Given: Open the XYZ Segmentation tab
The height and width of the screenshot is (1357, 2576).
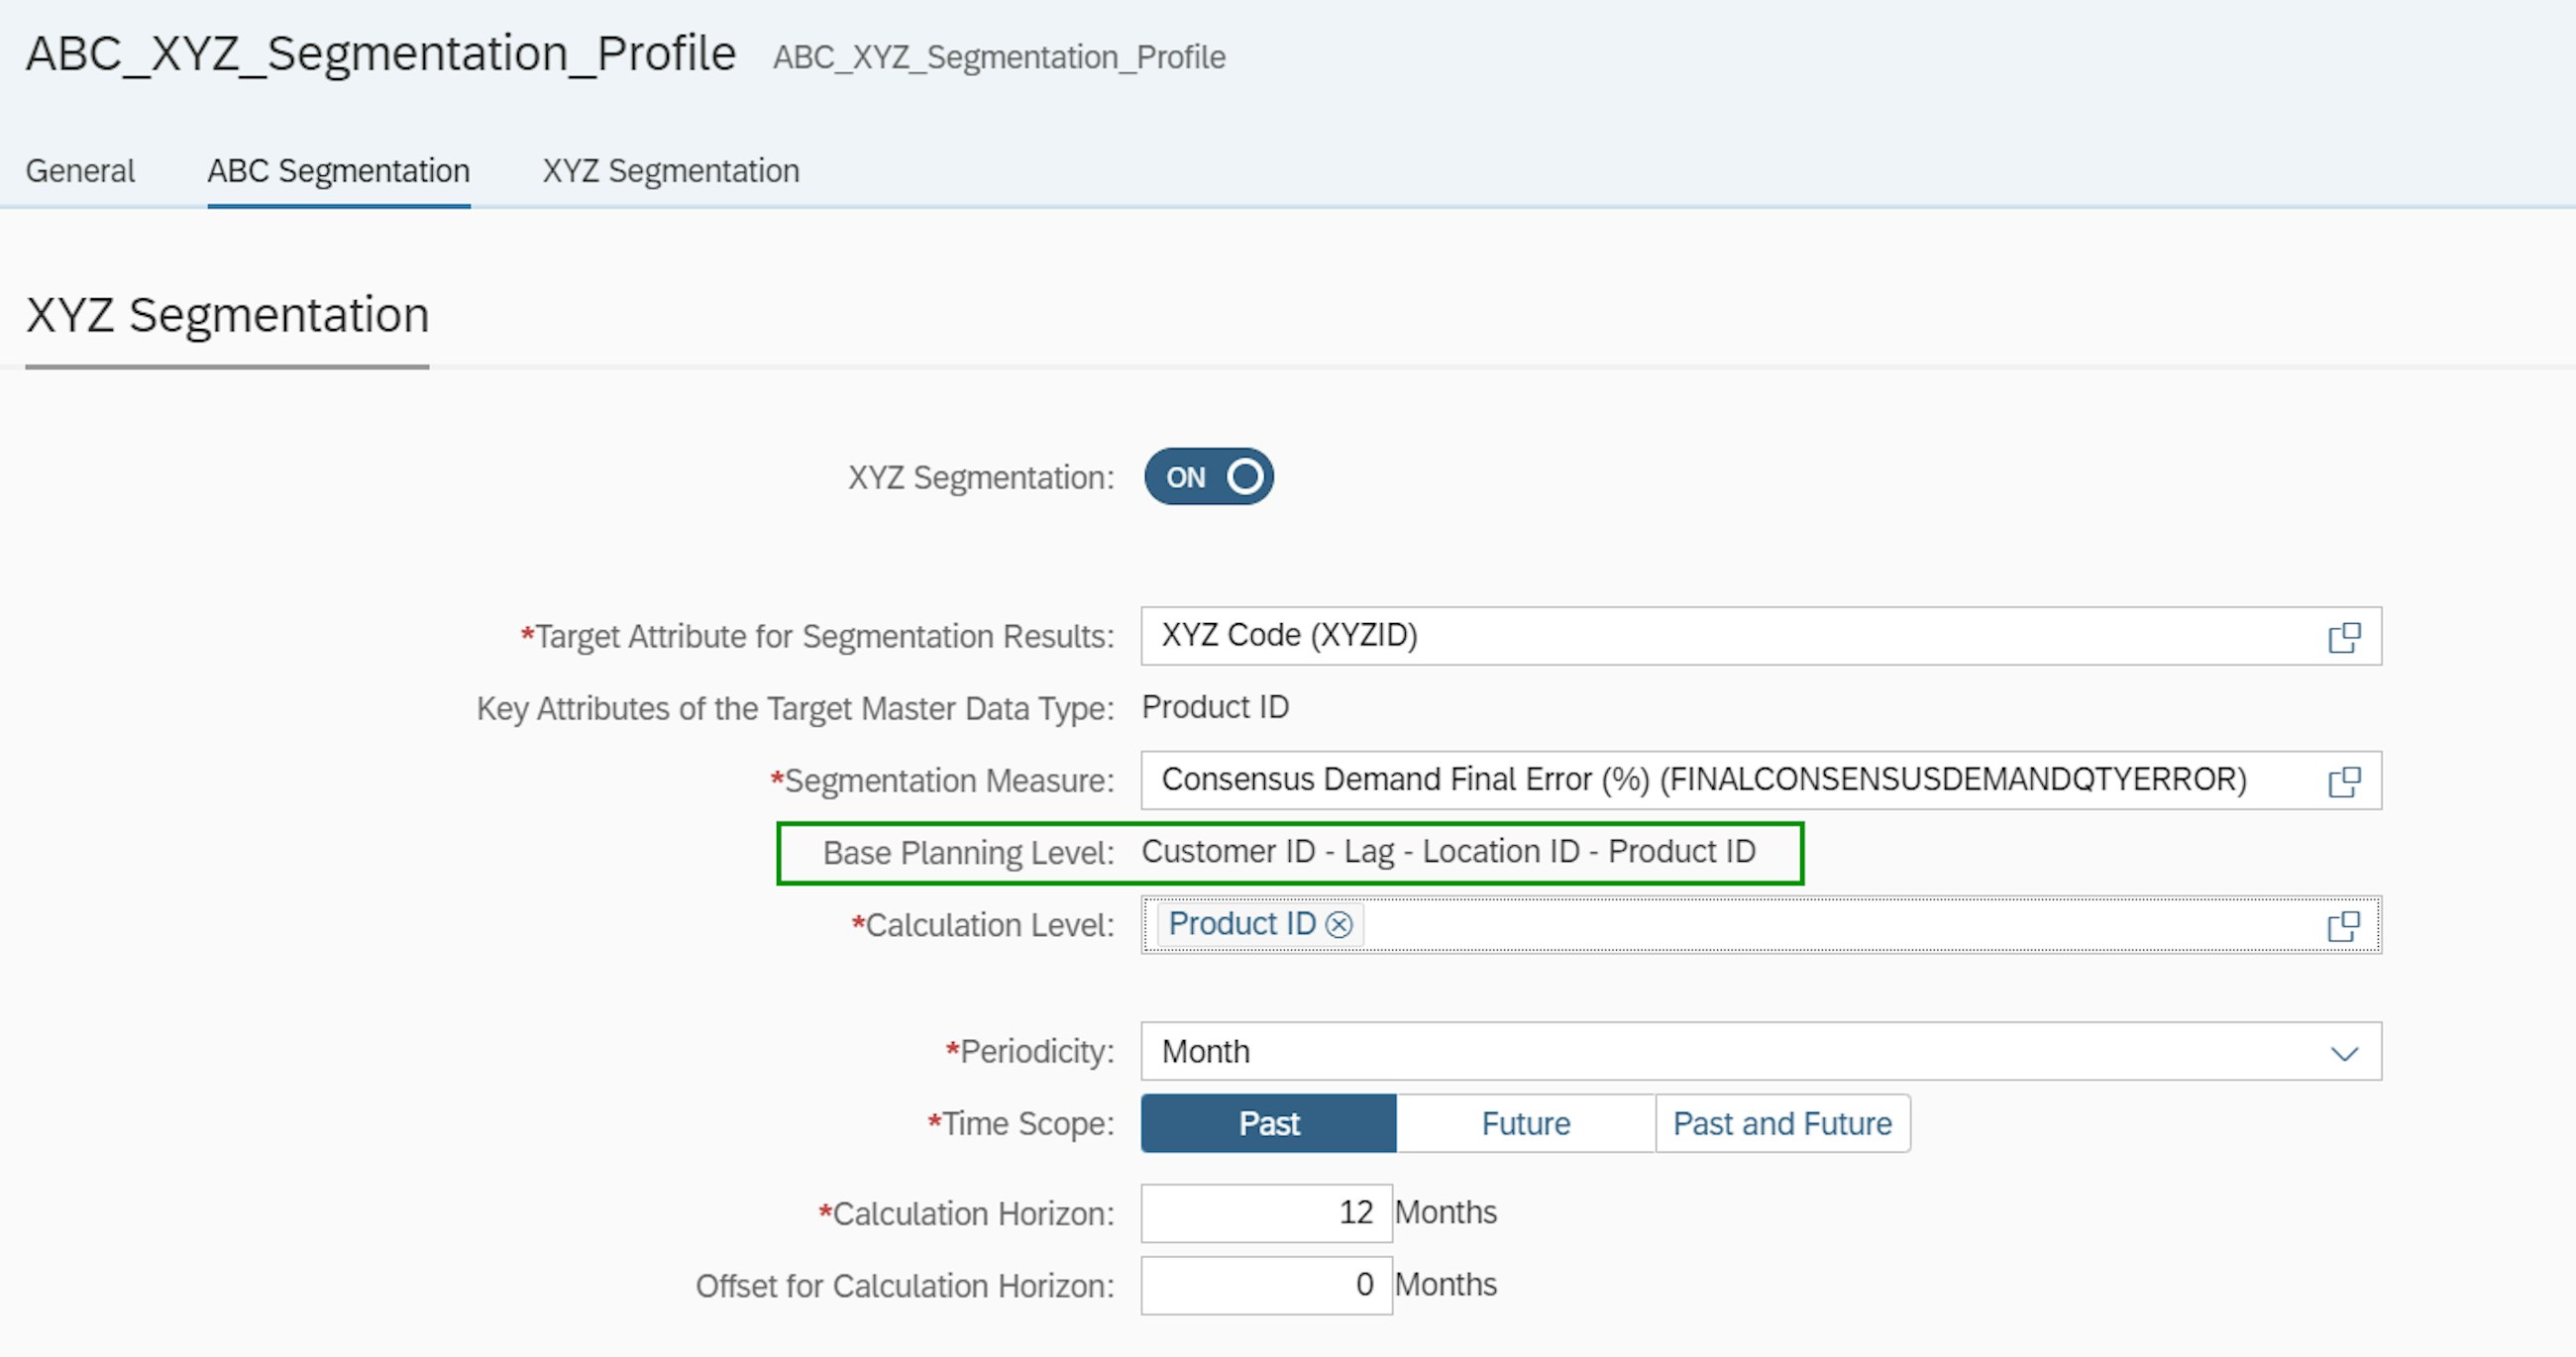Looking at the screenshot, I should [x=670, y=170].
